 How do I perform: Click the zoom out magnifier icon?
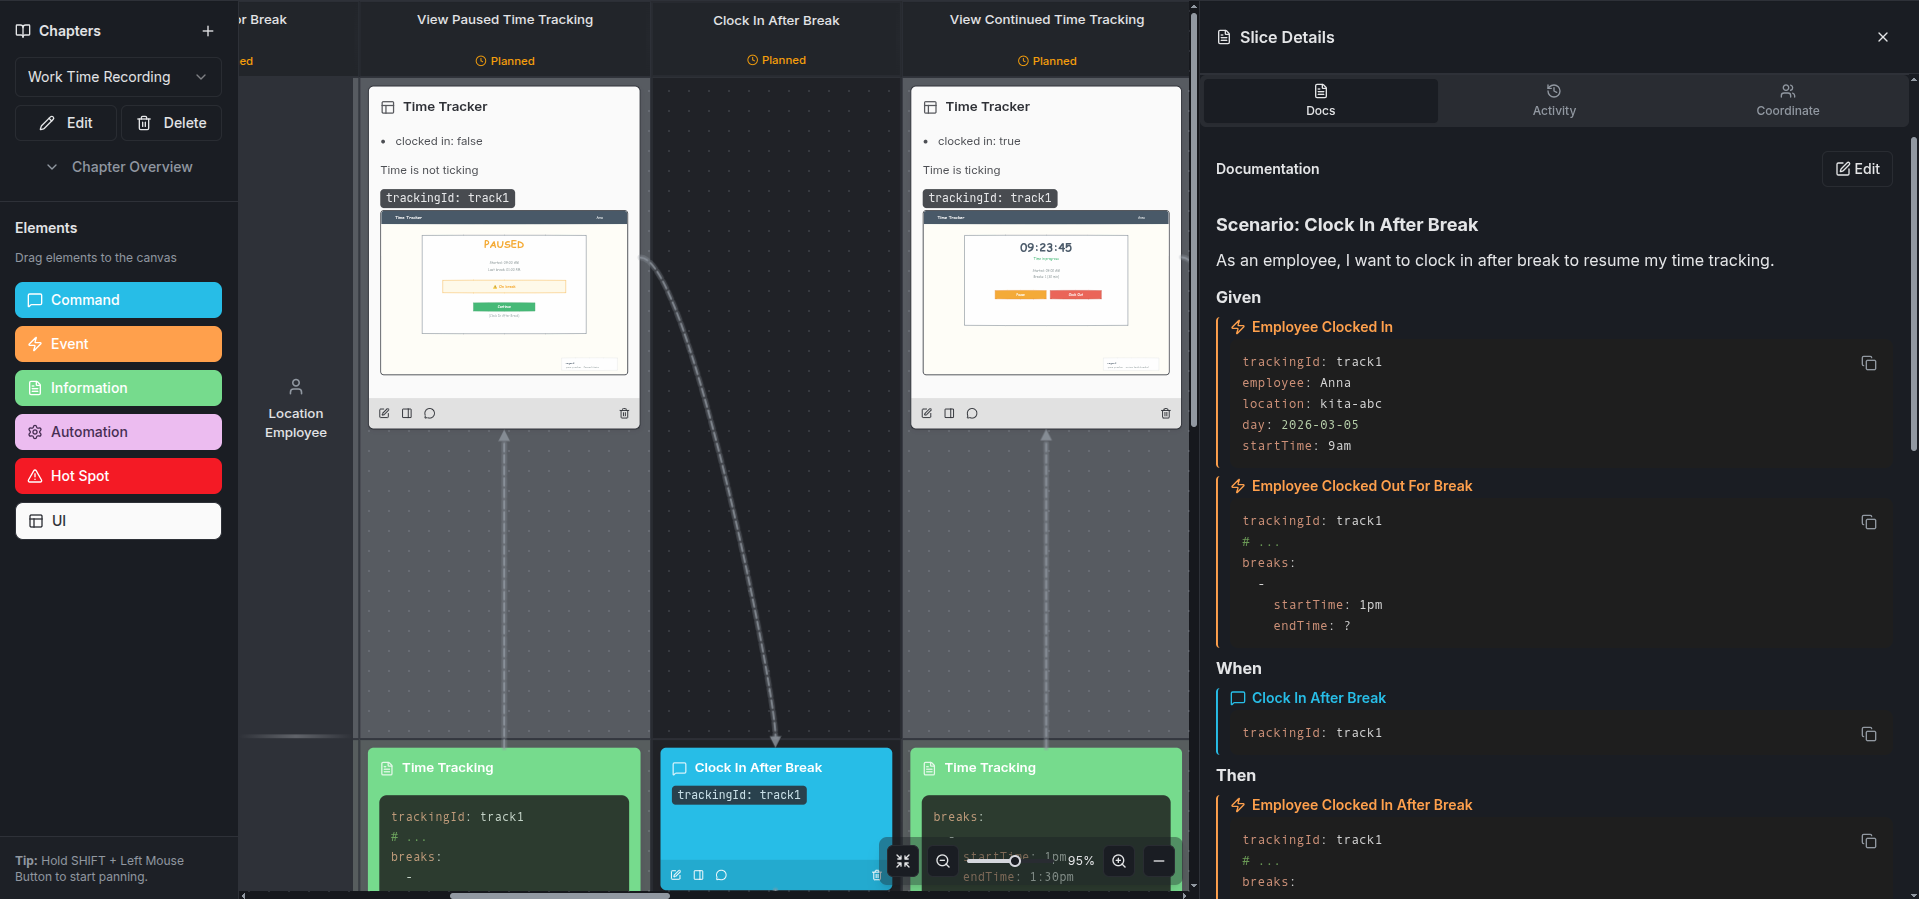[x=943, y=861]
